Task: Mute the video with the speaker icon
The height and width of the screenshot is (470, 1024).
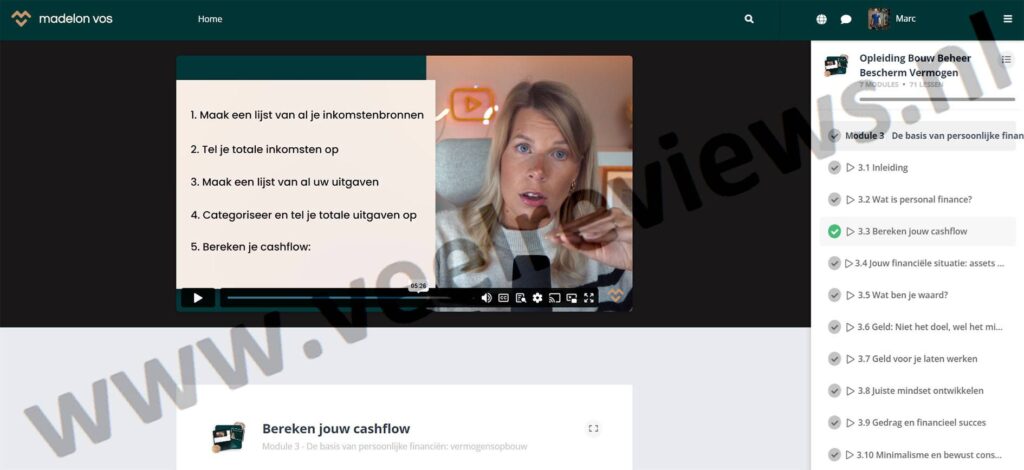Action: click(x=486, y=298)
